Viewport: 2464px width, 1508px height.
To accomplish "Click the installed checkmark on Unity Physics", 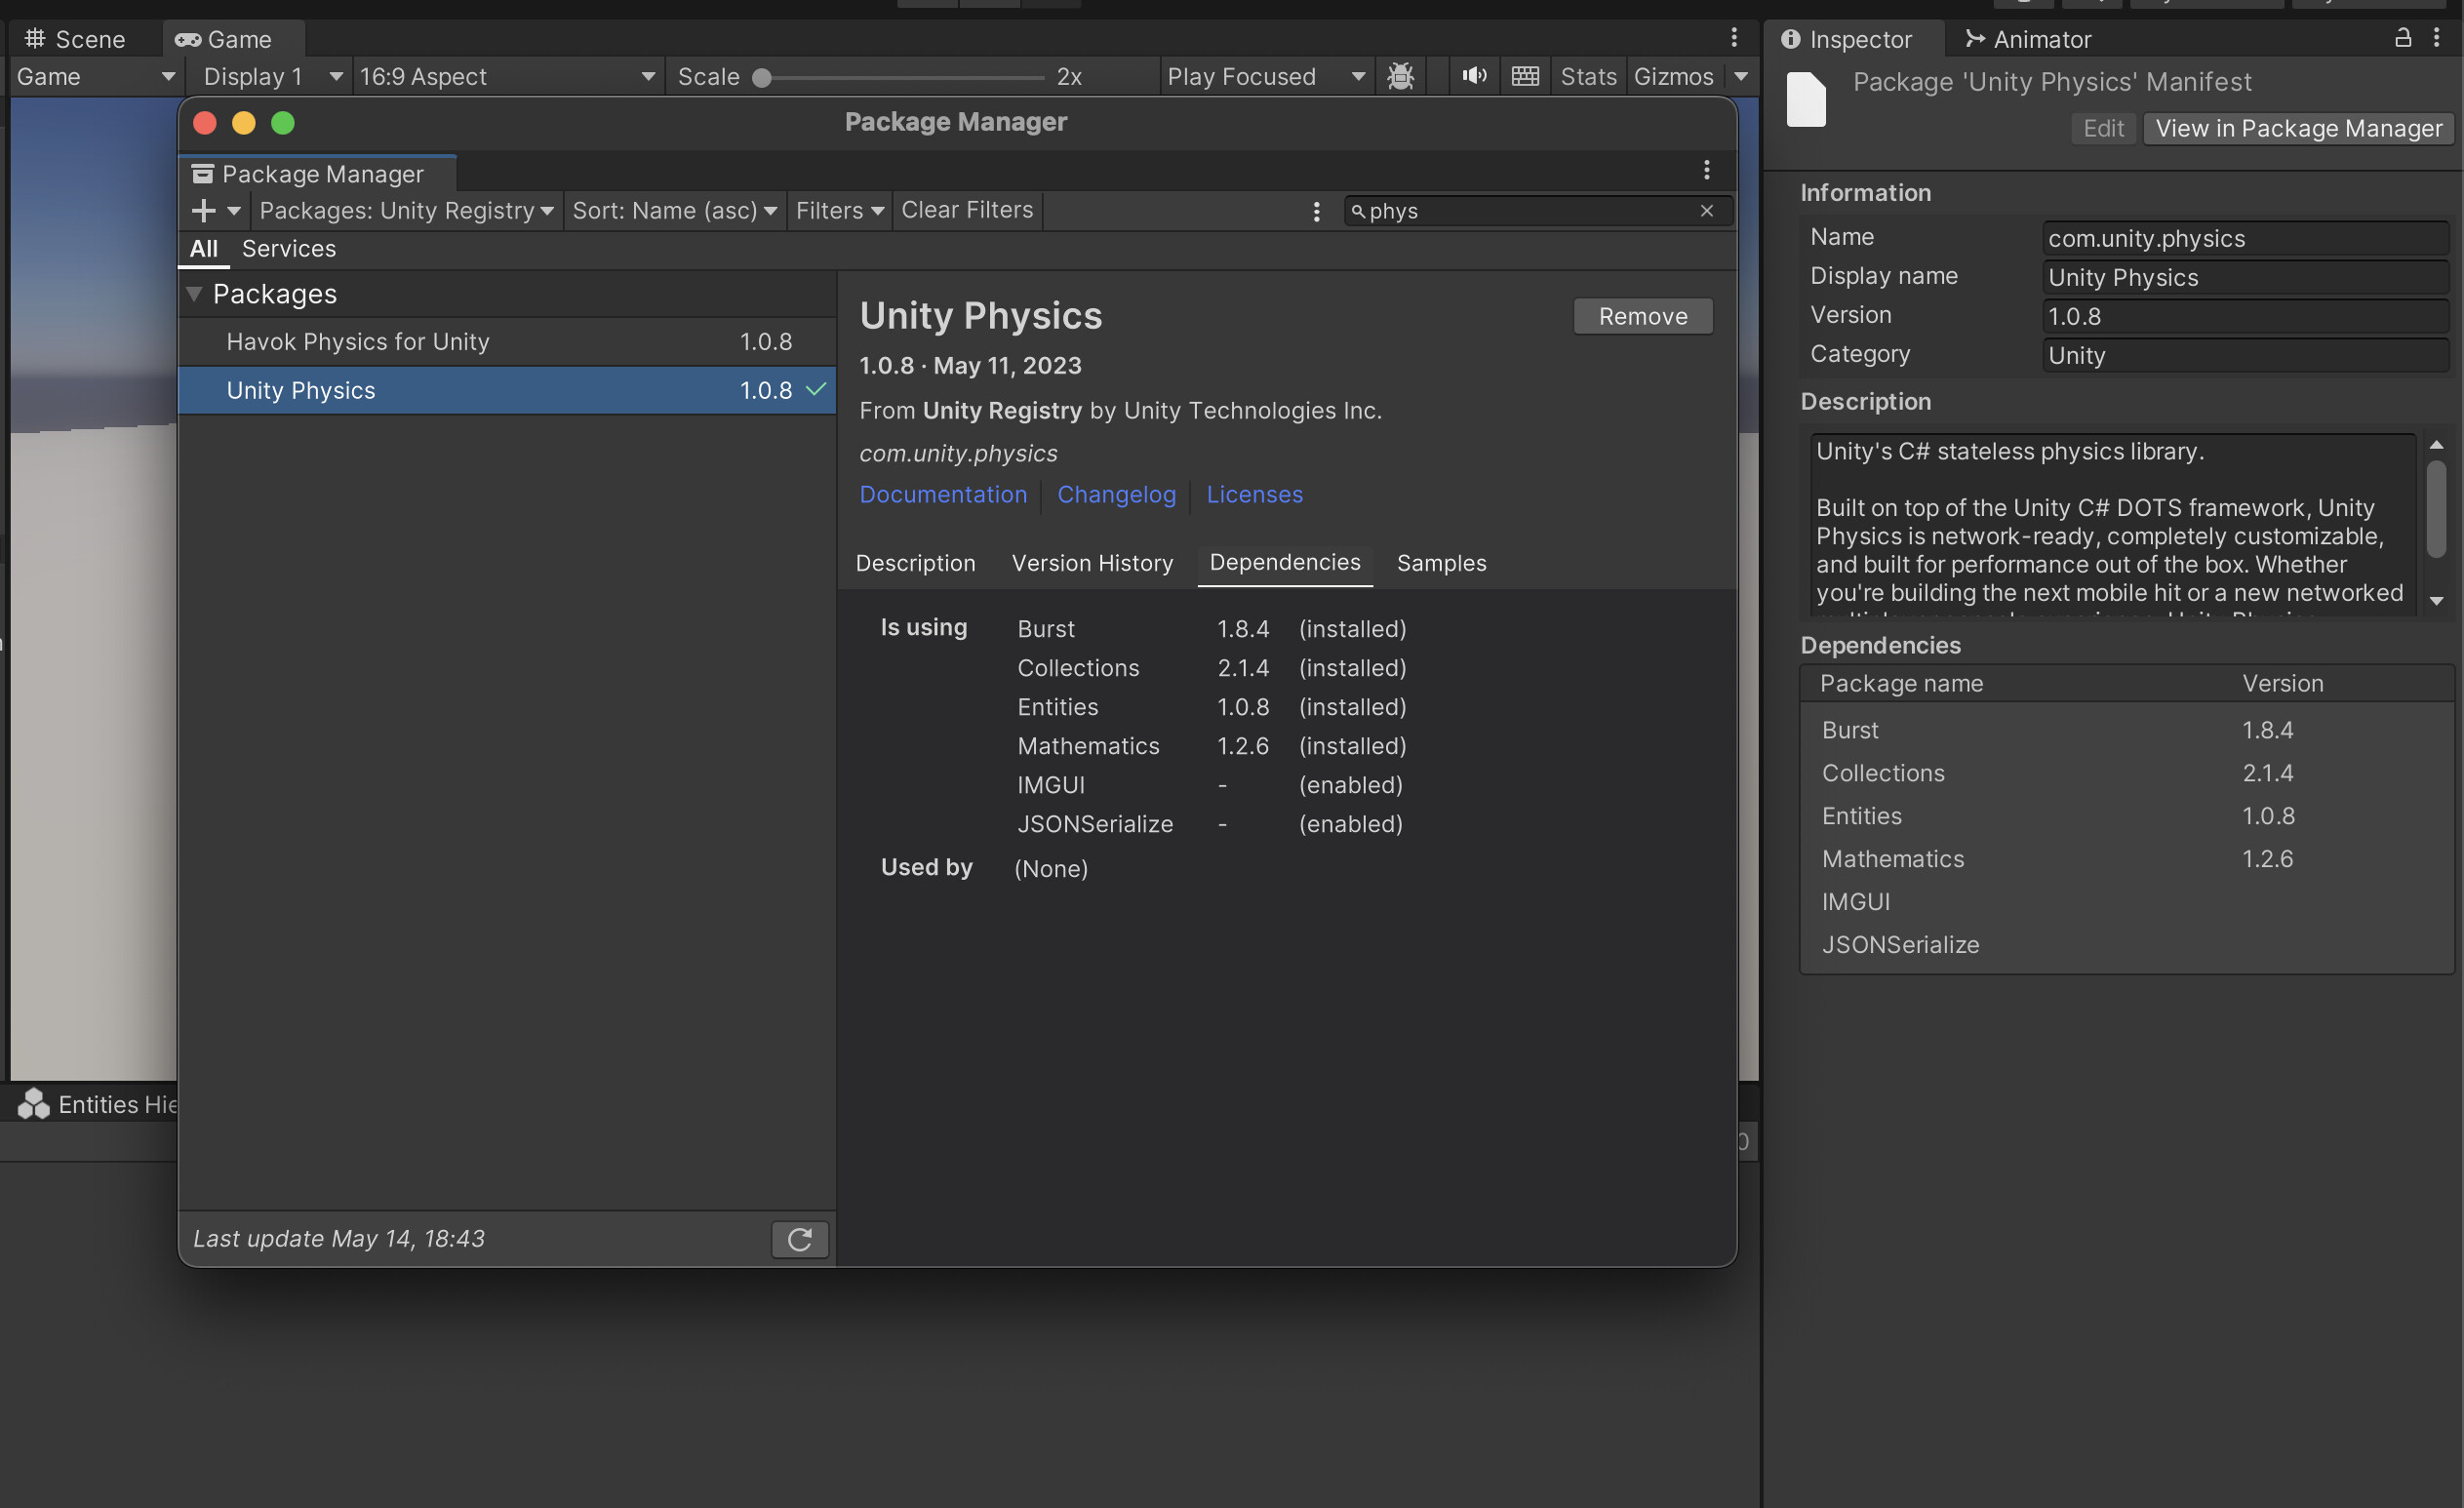I will 816,389.
